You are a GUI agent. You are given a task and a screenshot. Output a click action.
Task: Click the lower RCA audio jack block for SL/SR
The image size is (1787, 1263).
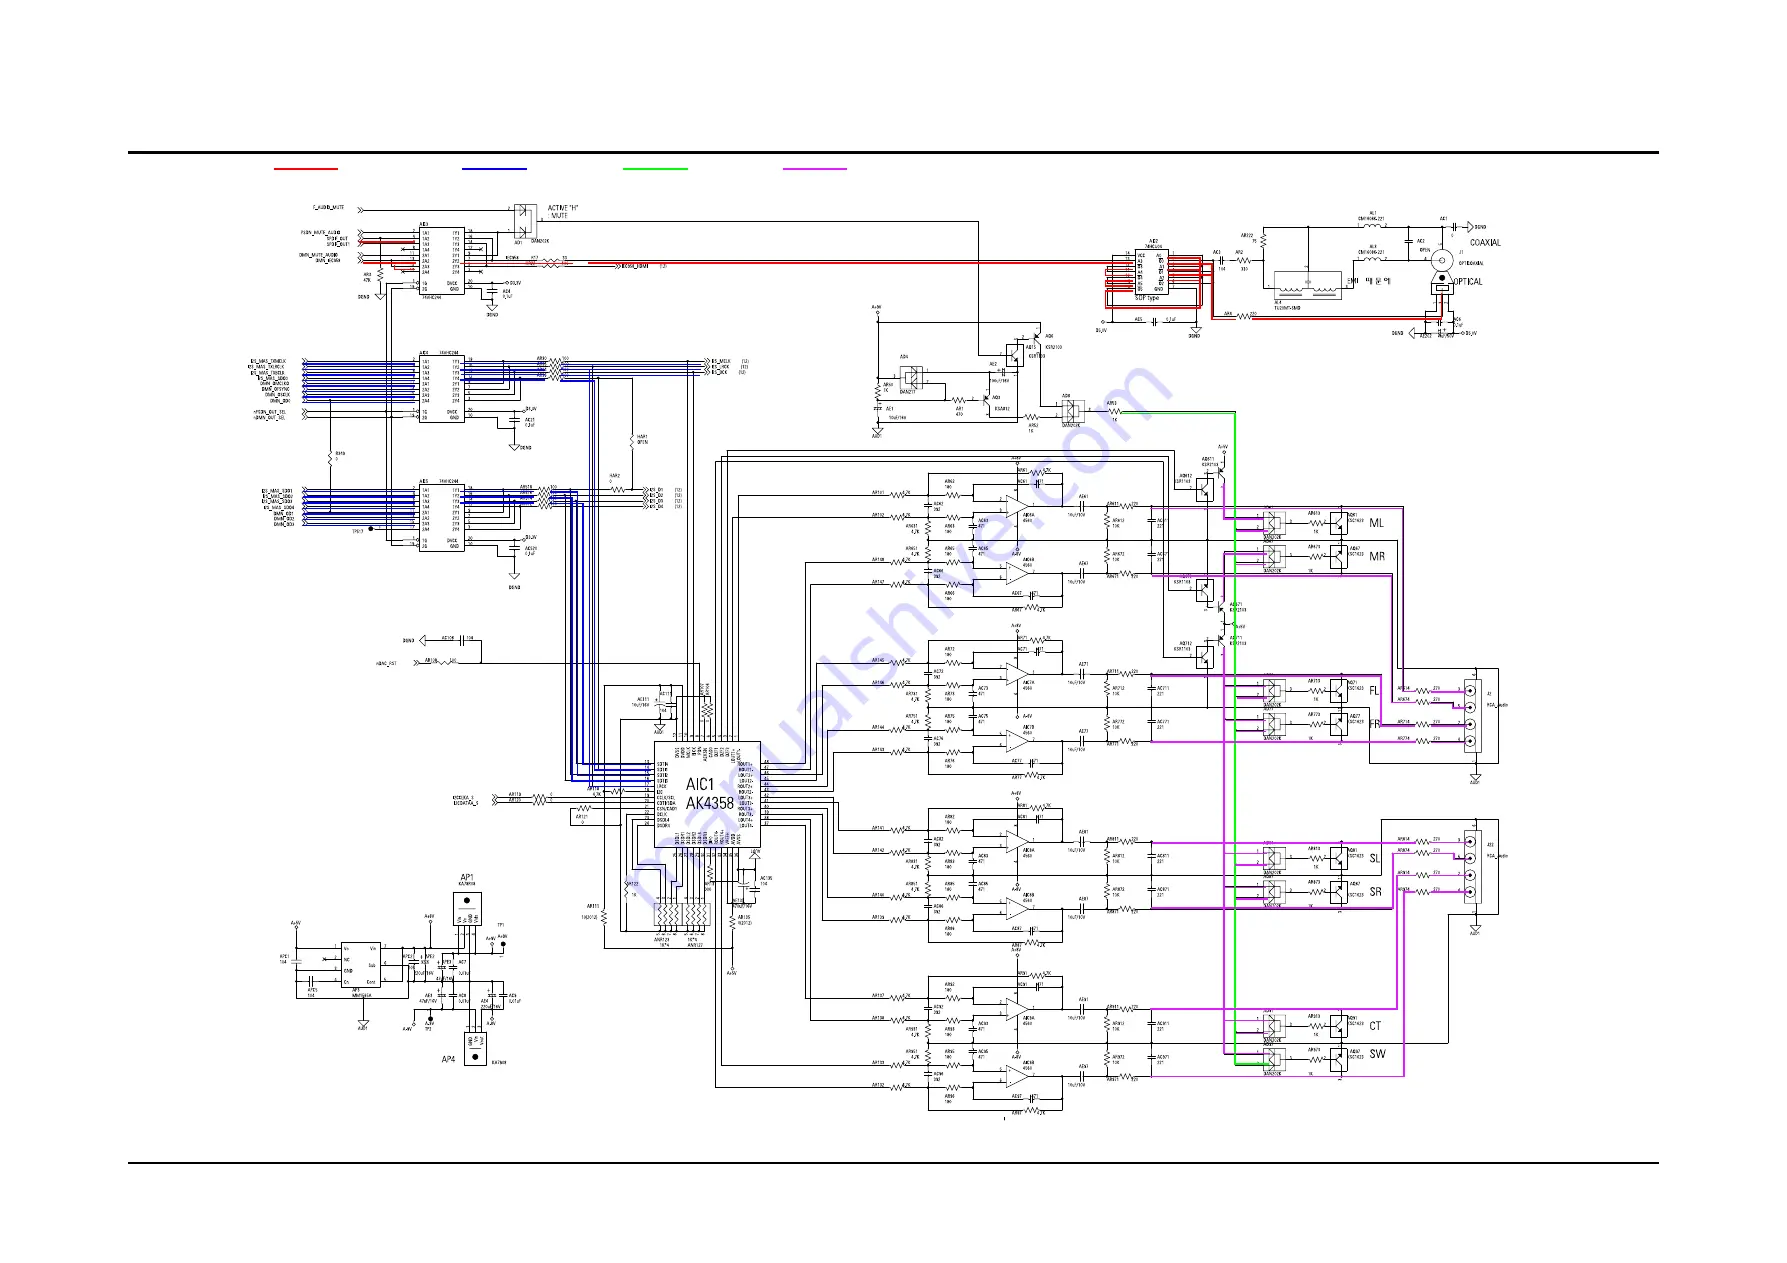pos(1473,866)
